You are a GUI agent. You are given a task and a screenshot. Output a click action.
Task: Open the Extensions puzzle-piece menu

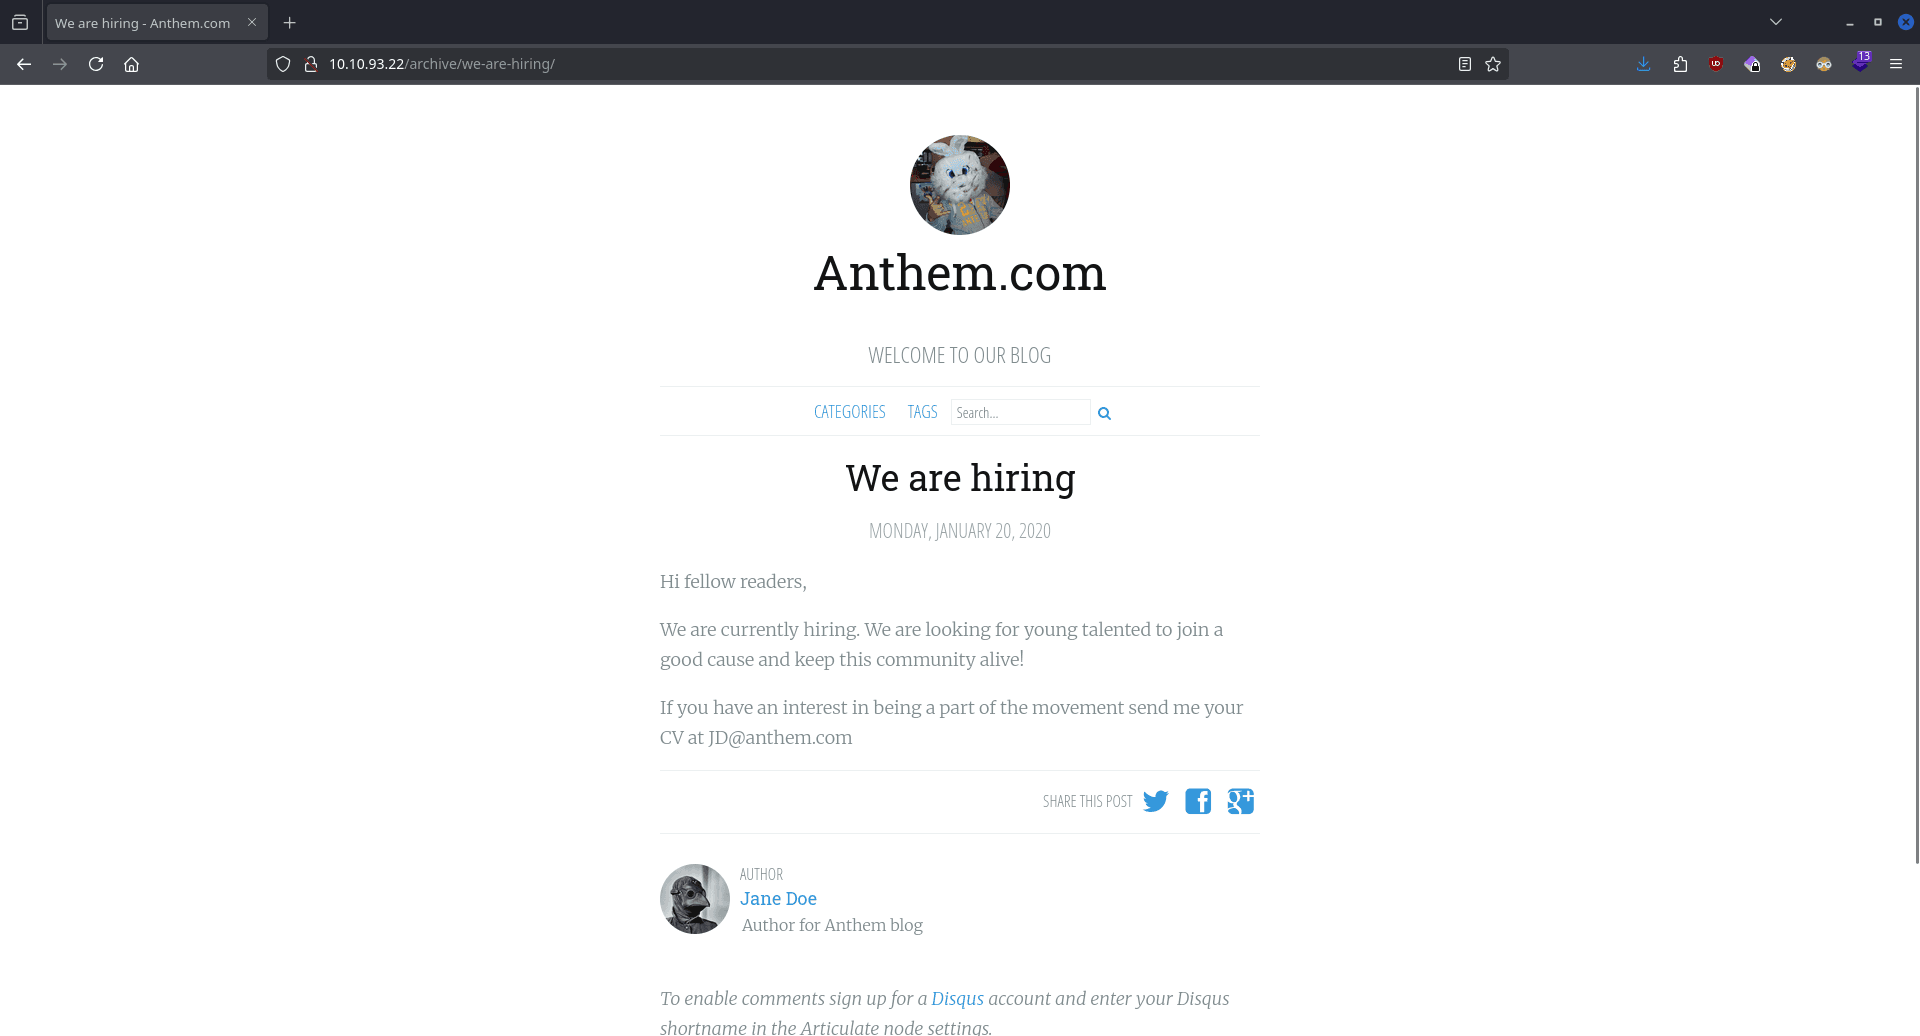point(1680,64)
